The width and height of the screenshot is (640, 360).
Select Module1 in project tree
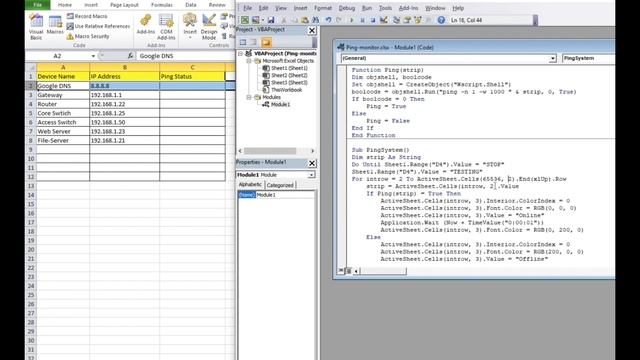[280, 104]
